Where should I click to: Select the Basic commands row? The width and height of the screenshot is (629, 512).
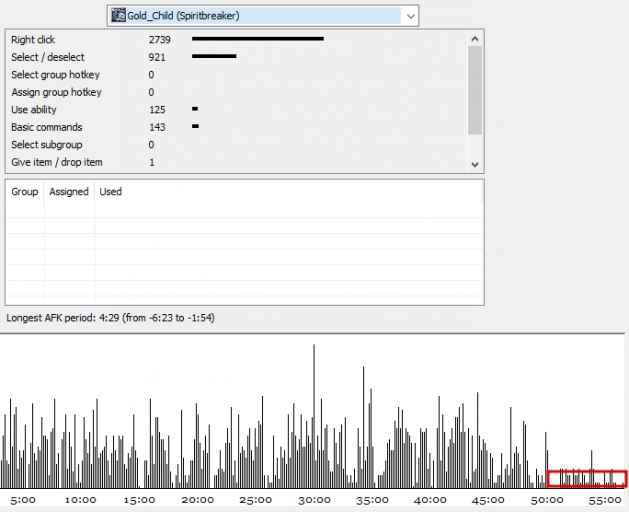tap(236, 127)
